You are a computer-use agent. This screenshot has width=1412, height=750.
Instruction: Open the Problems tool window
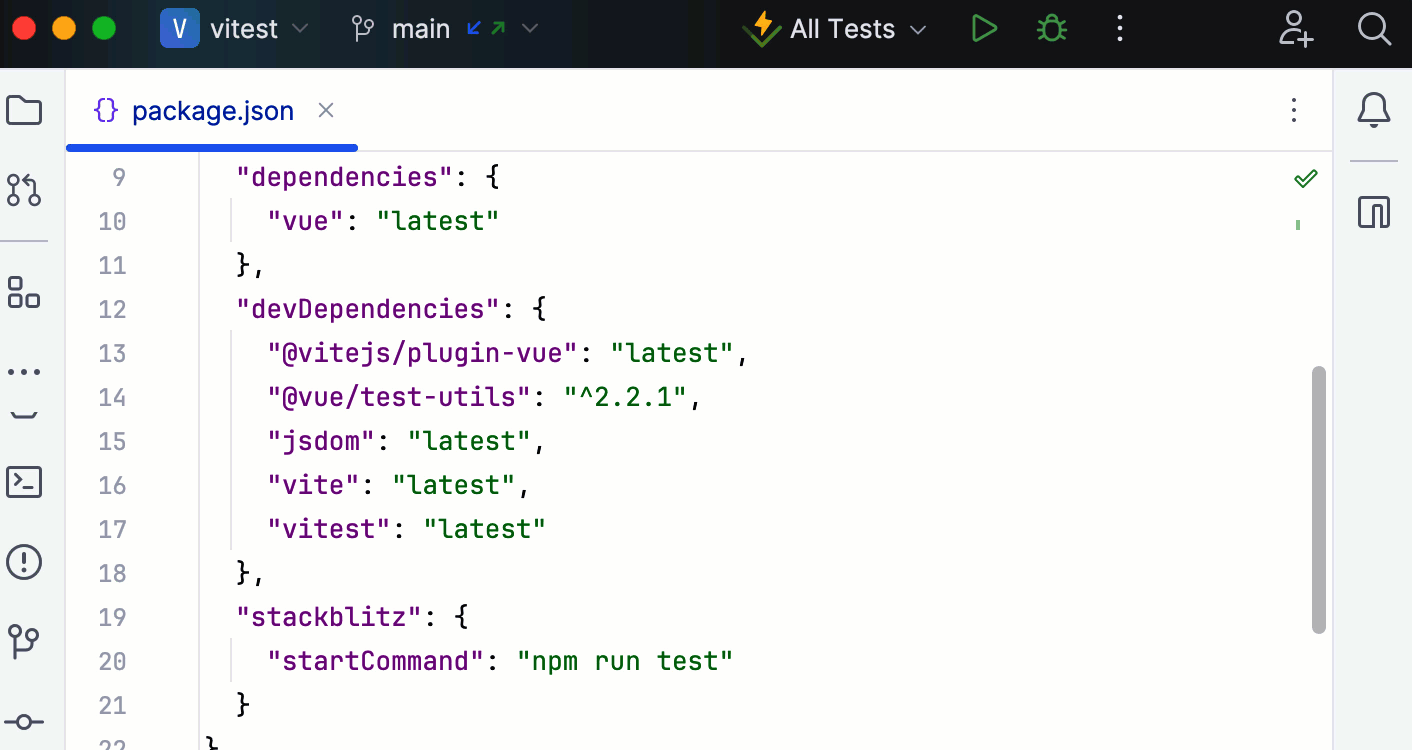coord(24,562)
